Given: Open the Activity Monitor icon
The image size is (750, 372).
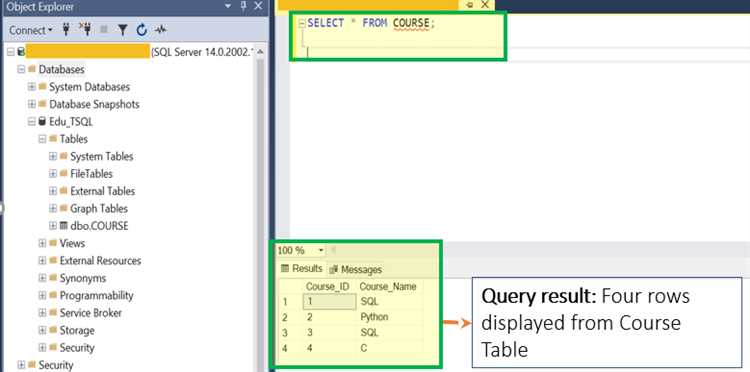Looking at the screenshot, I should click(x=160, y=30).
